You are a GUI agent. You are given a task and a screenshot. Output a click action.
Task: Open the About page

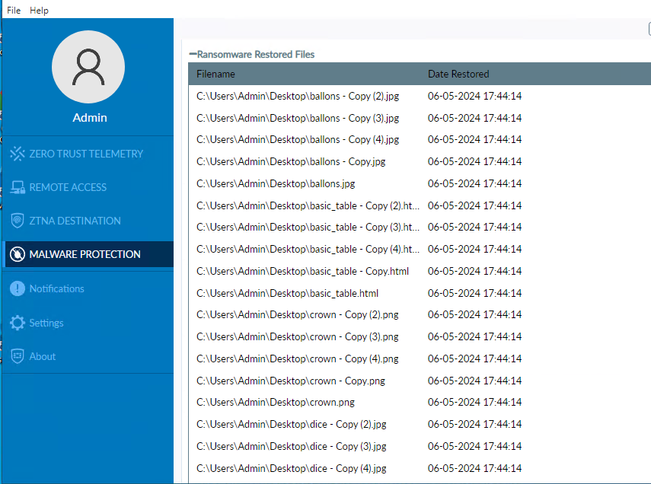pos(88,356)
